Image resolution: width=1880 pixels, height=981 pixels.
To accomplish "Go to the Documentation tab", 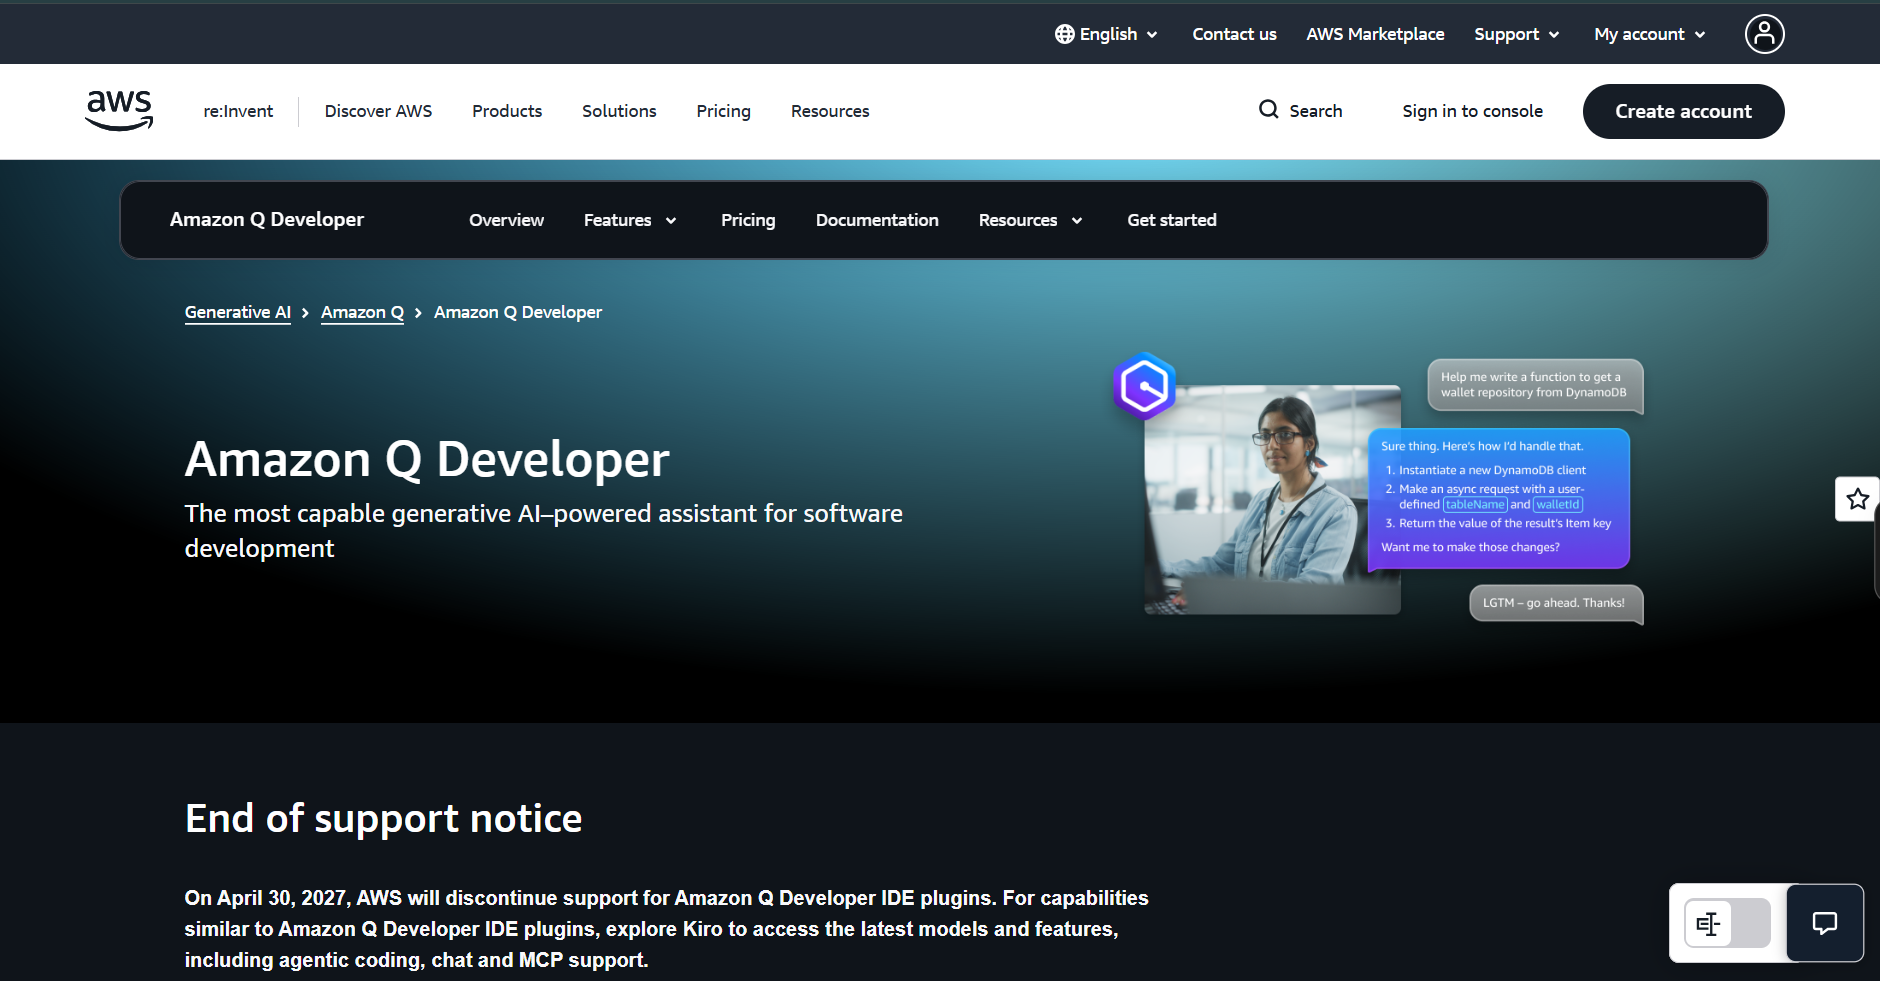I will point(877,220).
